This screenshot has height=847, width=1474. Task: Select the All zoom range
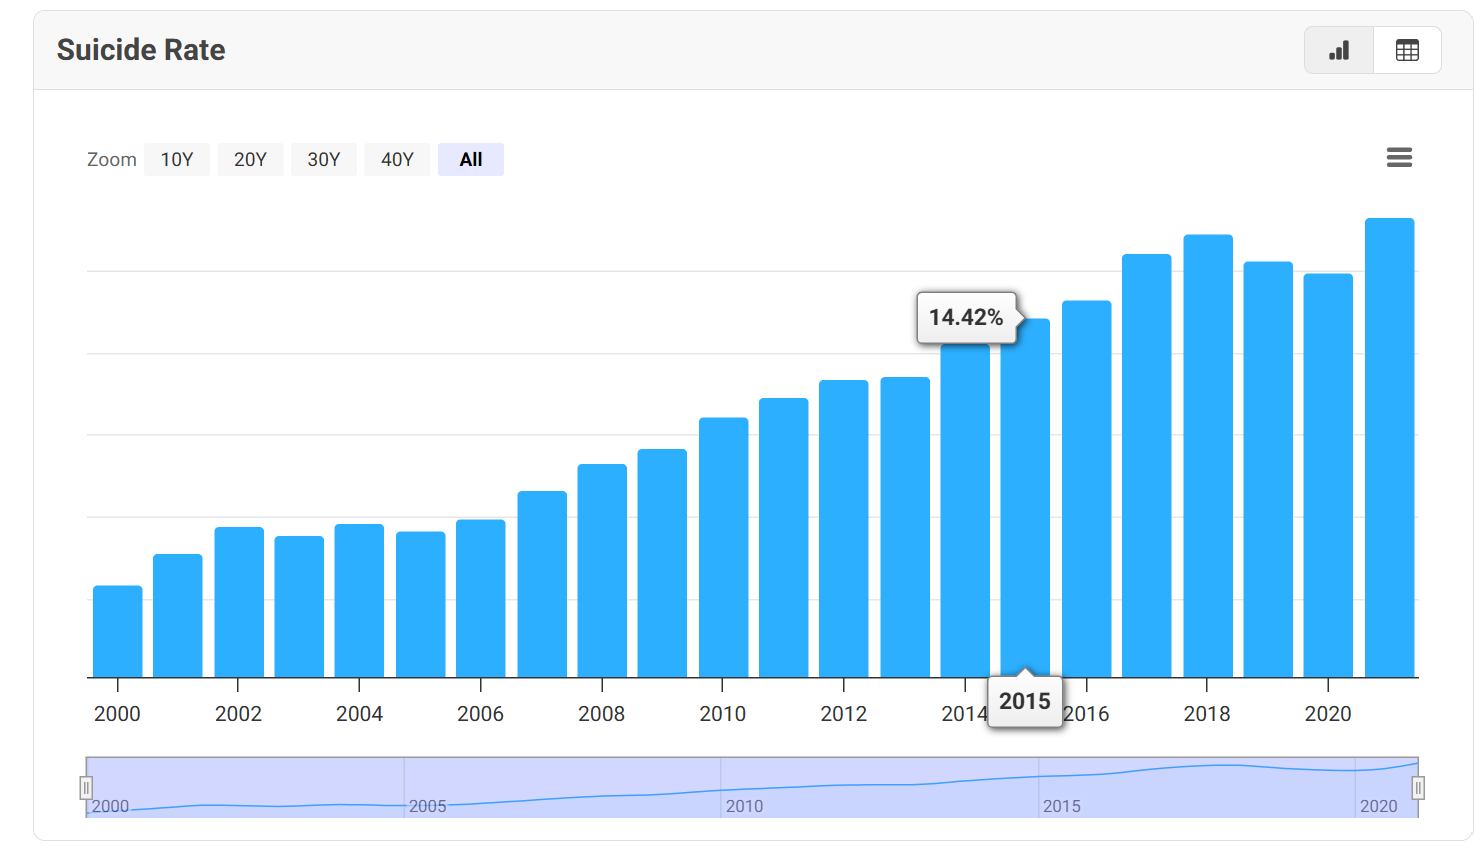pyautogui.click(x=471, y=159)
